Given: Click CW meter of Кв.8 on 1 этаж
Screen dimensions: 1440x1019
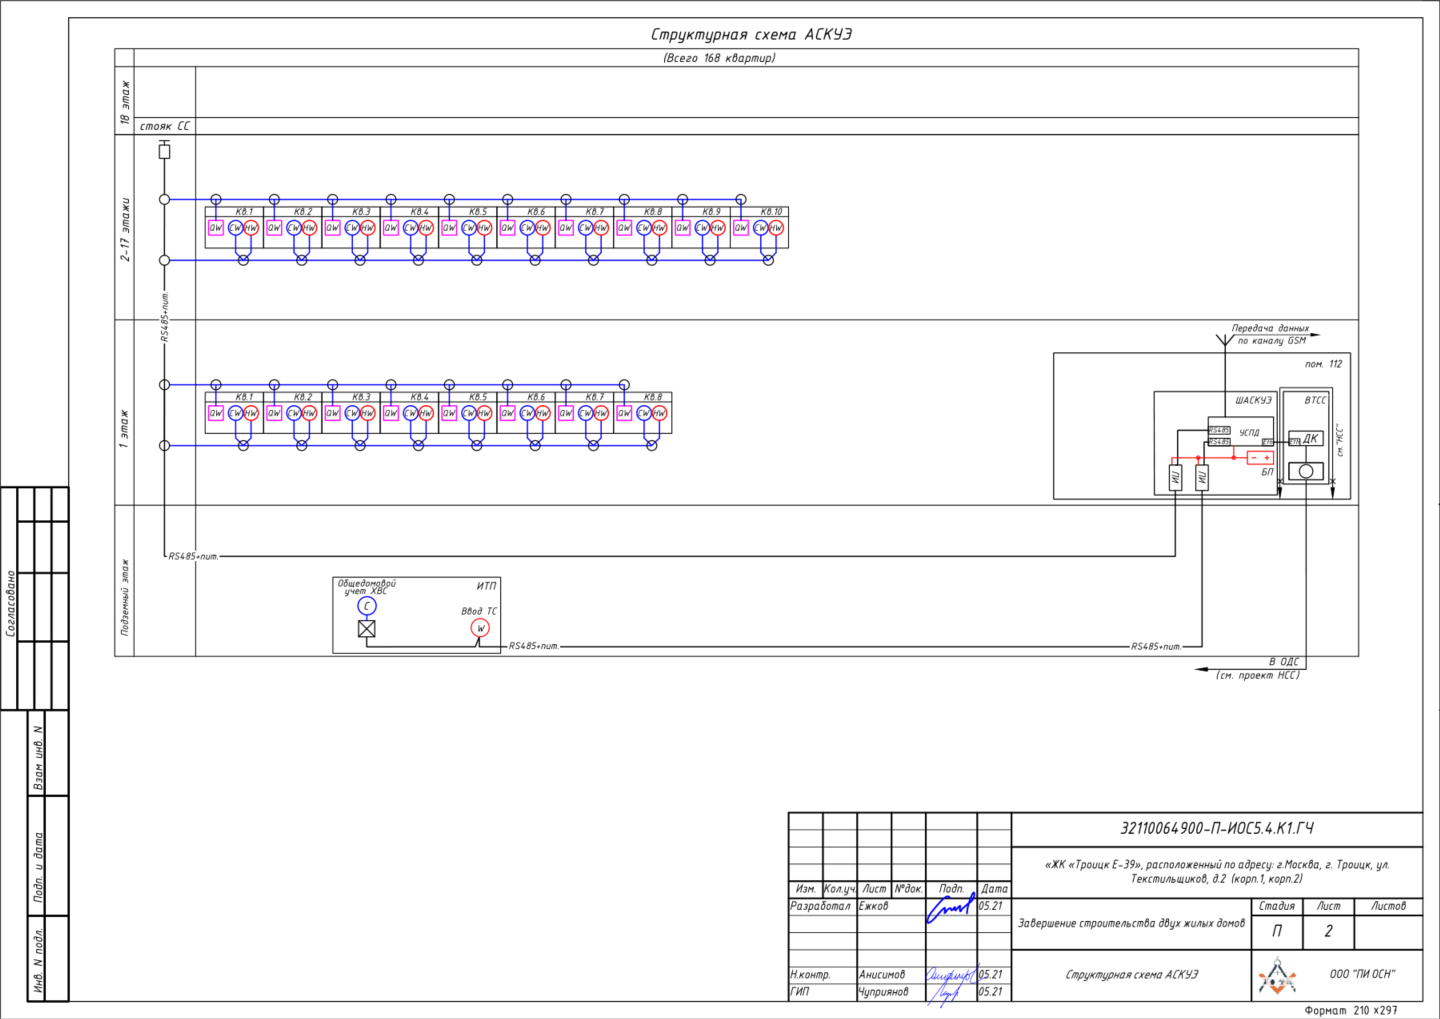Looking at the screenshot, I should click(643, 413).
